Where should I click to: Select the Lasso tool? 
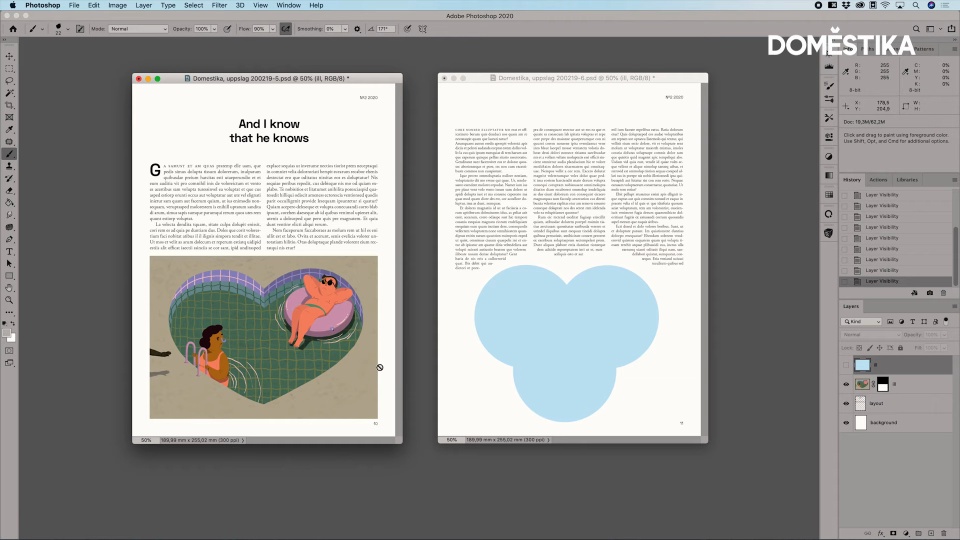[10, 80]
